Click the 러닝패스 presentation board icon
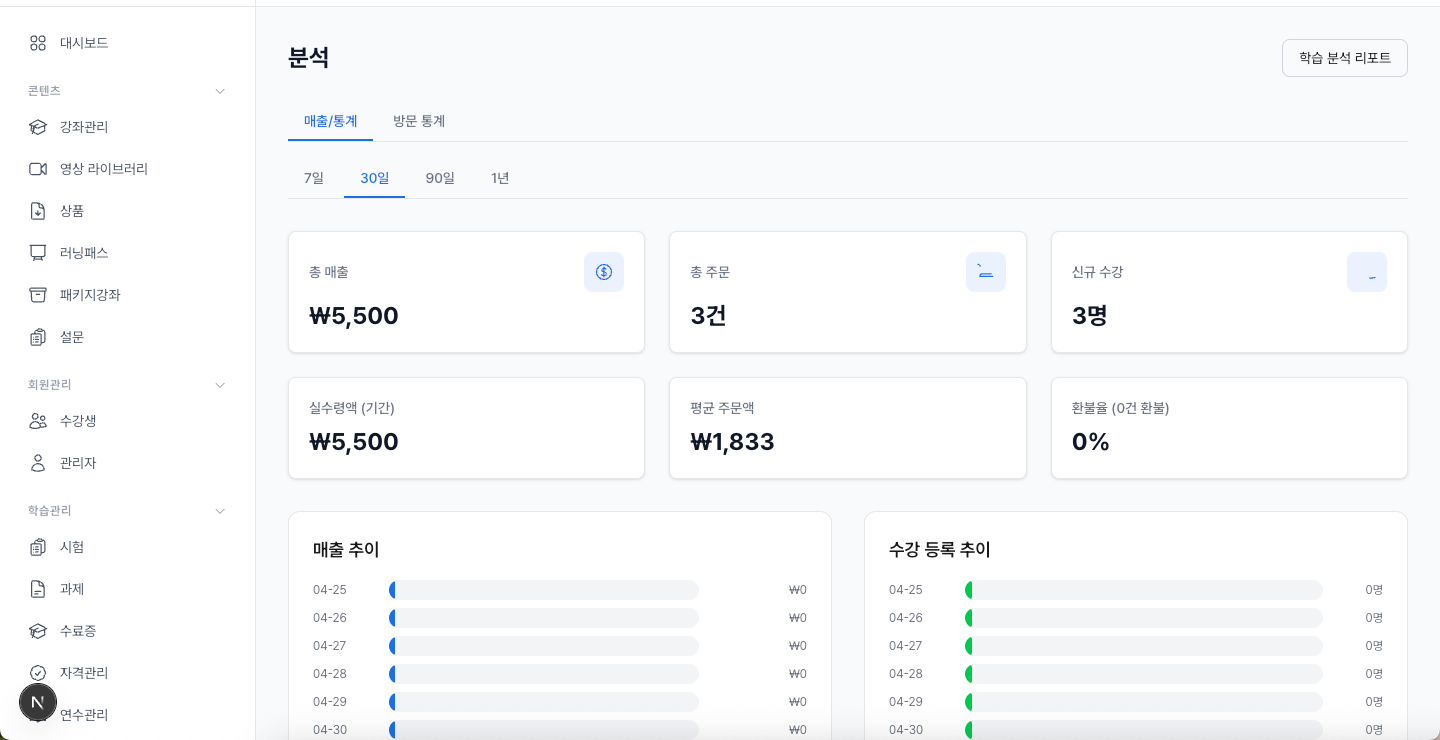 click(38, 253)
